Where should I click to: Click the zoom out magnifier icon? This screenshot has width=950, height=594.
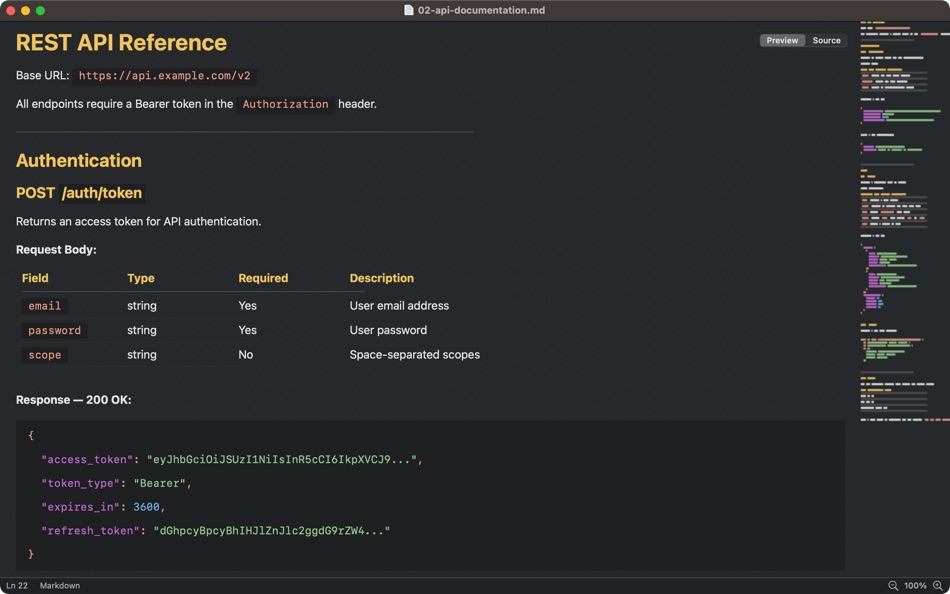point(893,586)
